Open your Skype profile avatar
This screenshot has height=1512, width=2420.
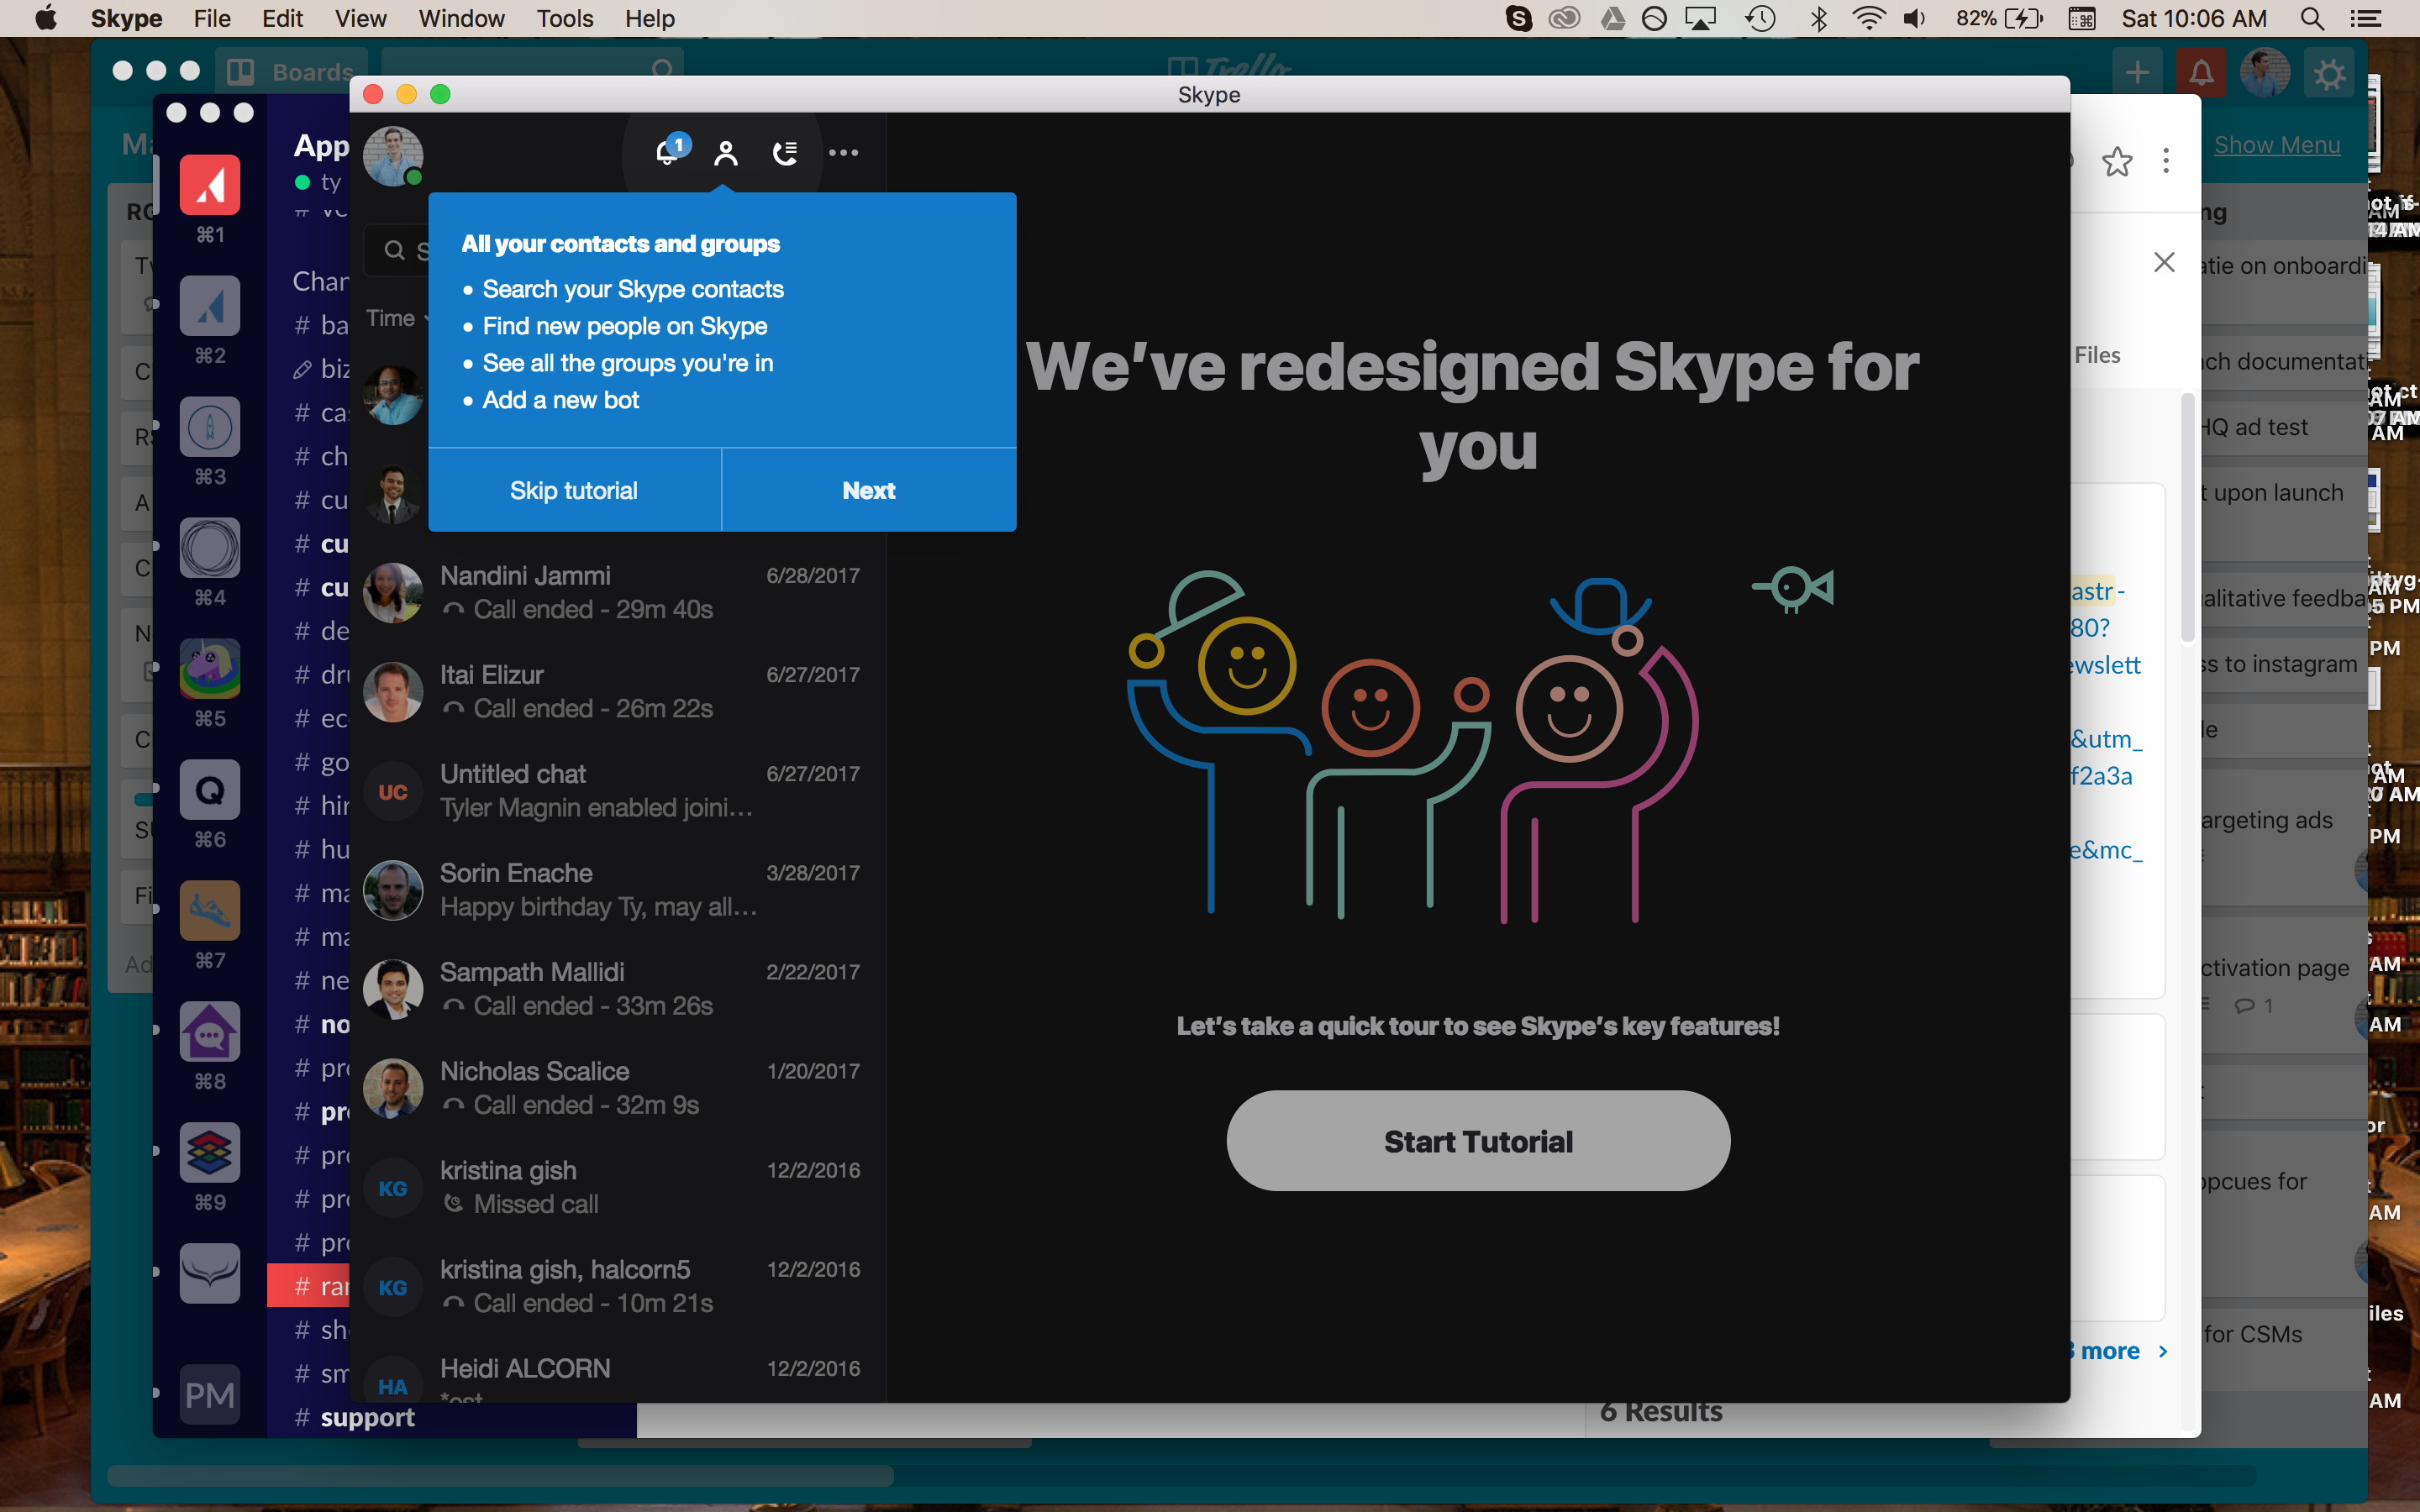coord(393,157)
